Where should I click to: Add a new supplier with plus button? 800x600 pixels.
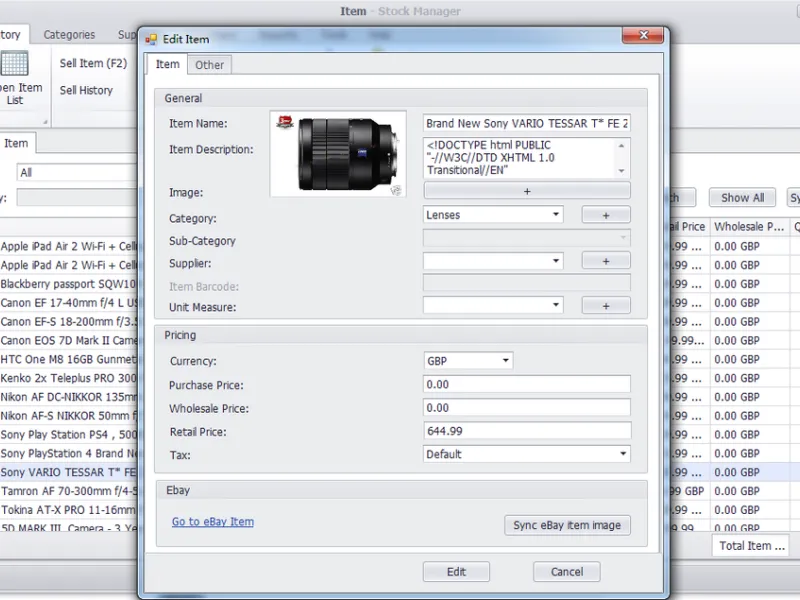606,261
